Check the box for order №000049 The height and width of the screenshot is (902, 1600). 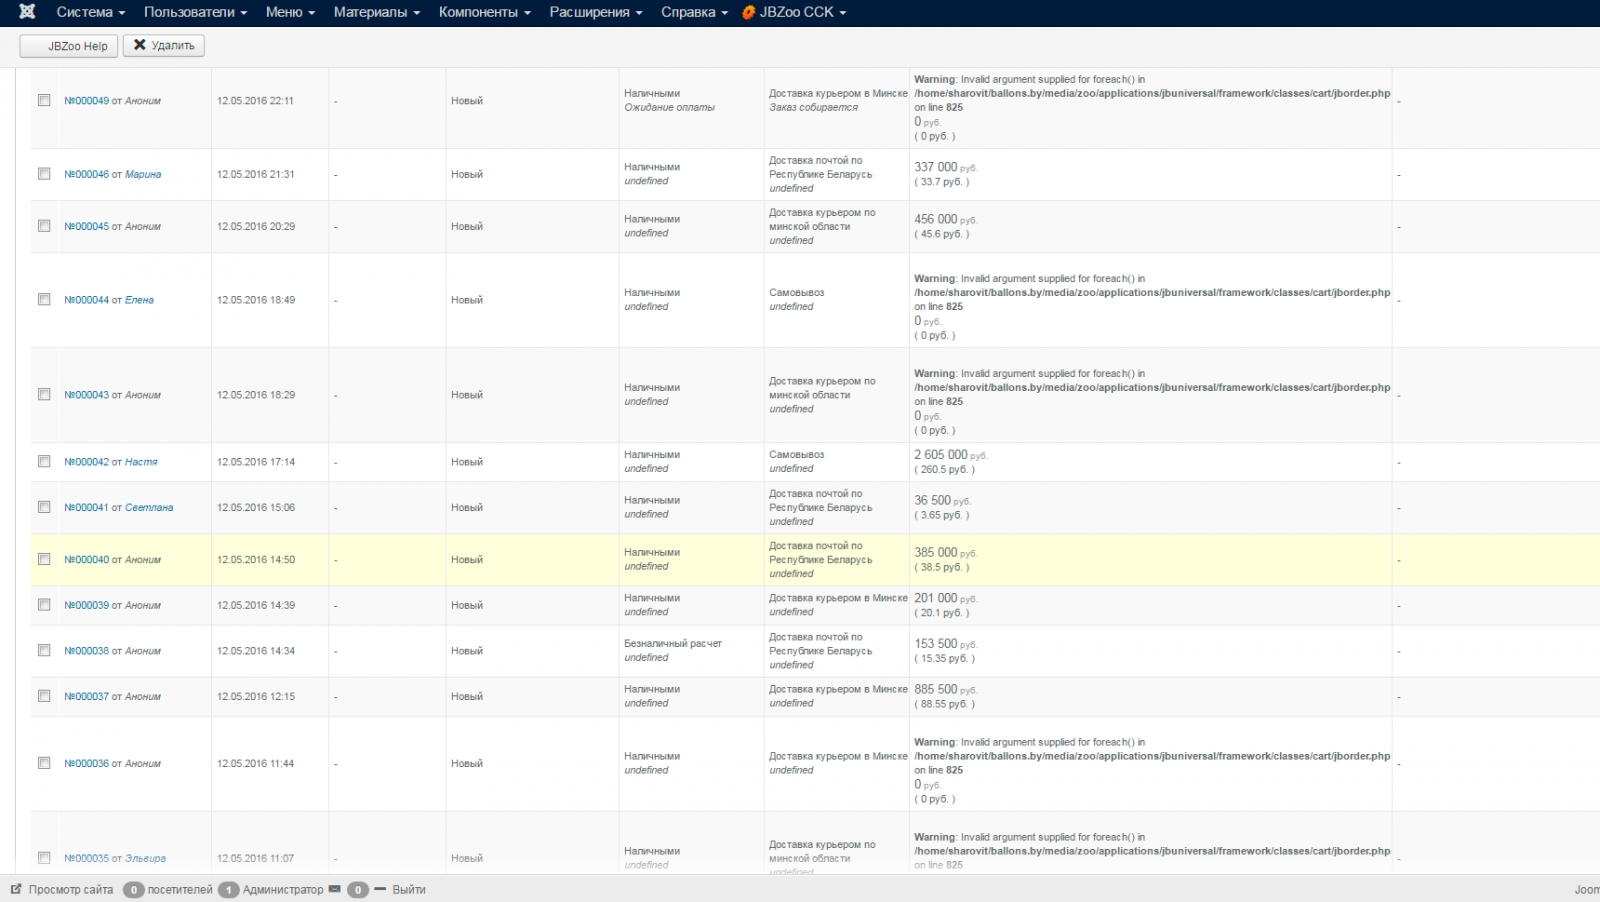click(x=44, y=100)
